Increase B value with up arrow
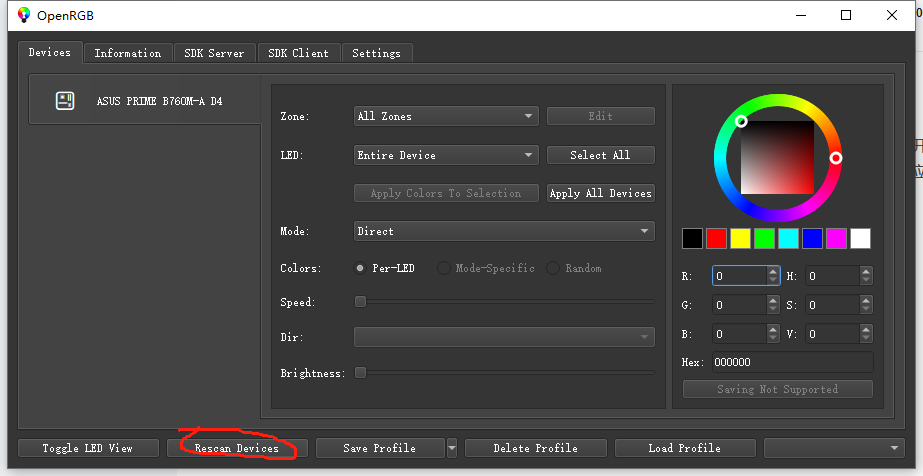 pos(773,329)
